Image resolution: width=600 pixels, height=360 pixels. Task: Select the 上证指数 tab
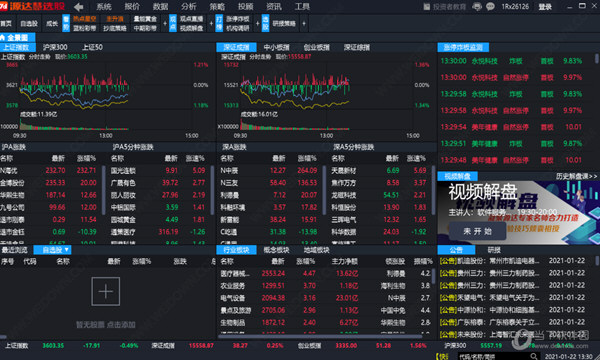(x=17, y=47)
